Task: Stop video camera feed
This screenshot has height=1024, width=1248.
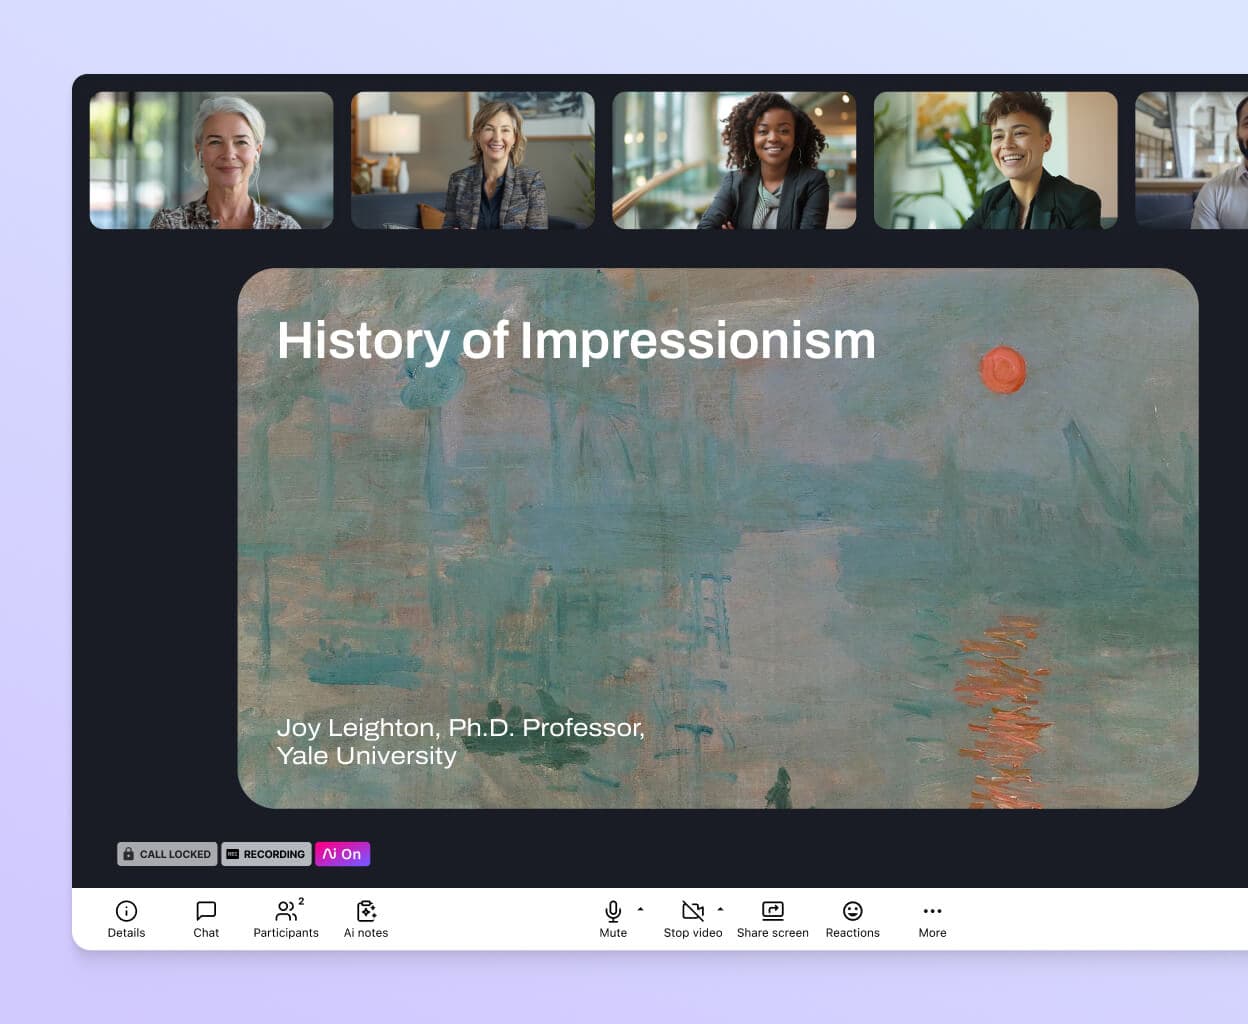Action: point(692,911)
